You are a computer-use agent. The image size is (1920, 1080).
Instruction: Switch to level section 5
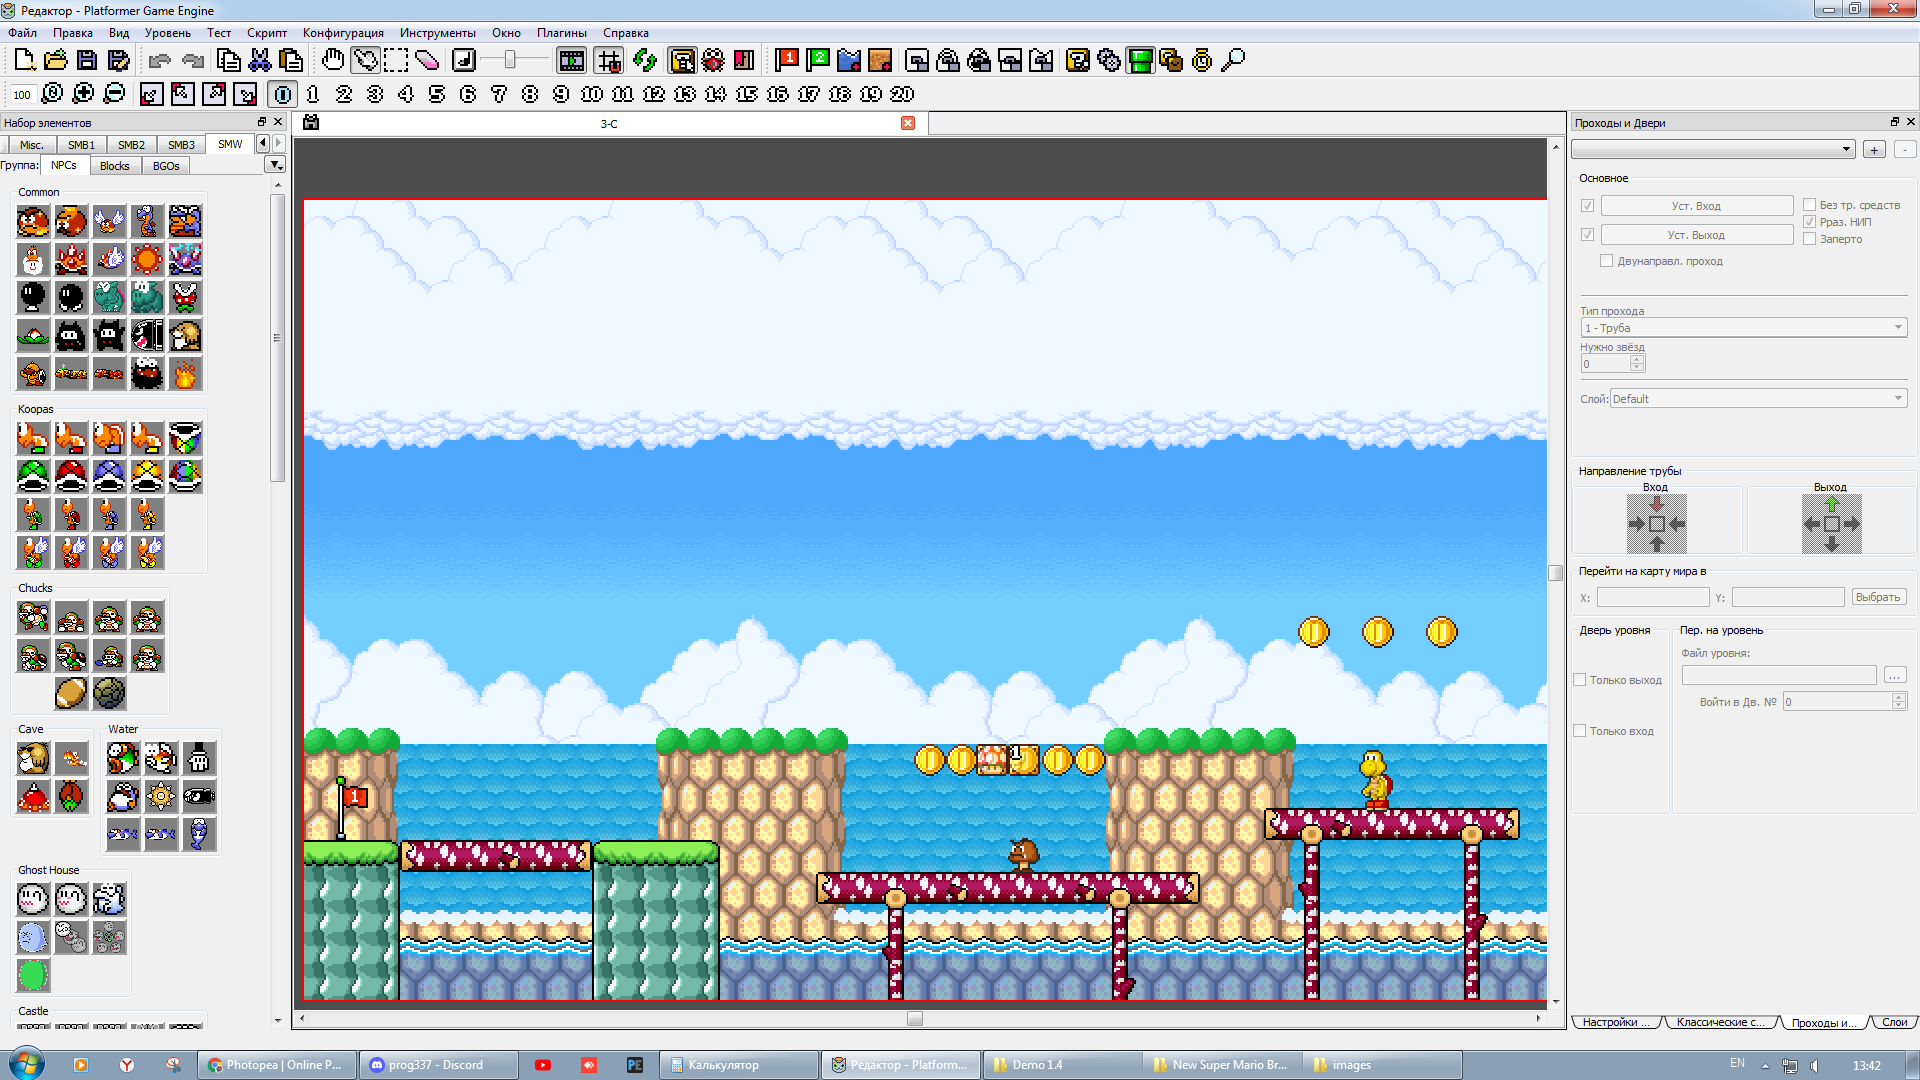(x=437, y=94)
